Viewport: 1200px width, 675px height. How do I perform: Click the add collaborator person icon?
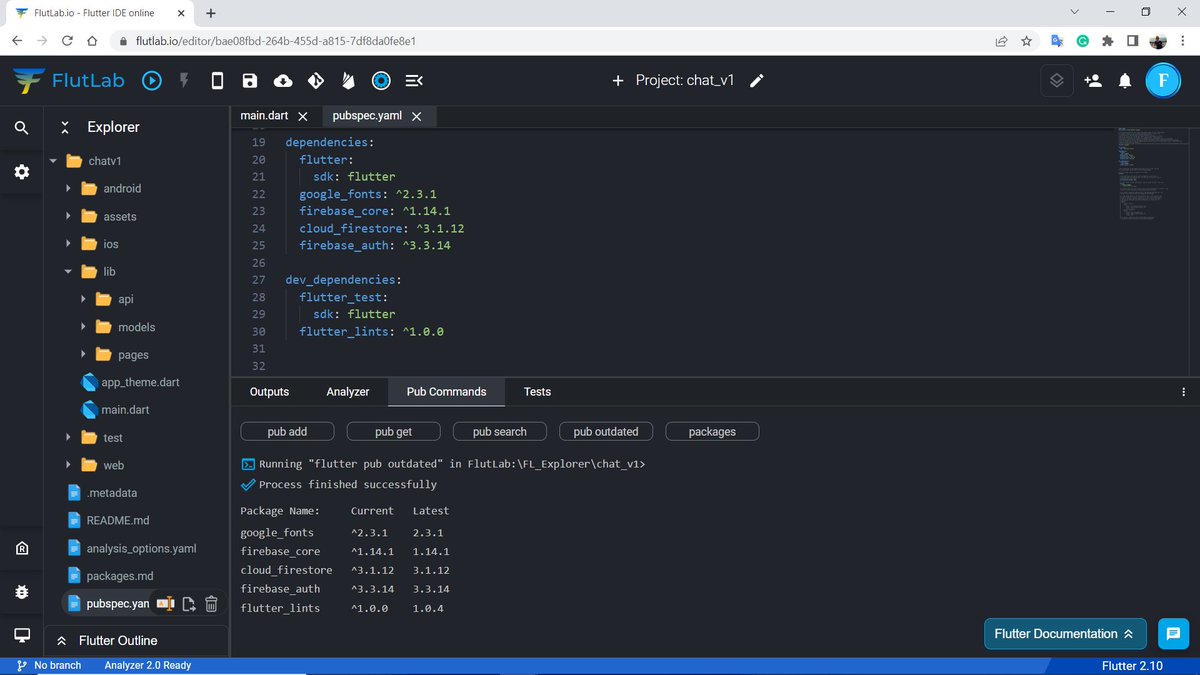click(x=1093, y=81)
